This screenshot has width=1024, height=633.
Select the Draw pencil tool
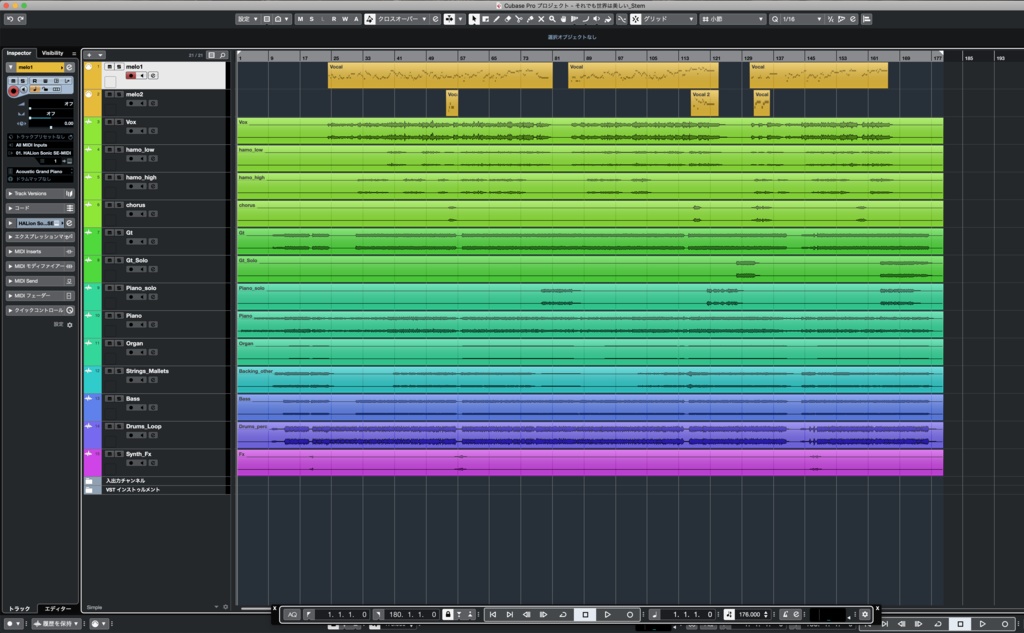(x=496, y=19)
